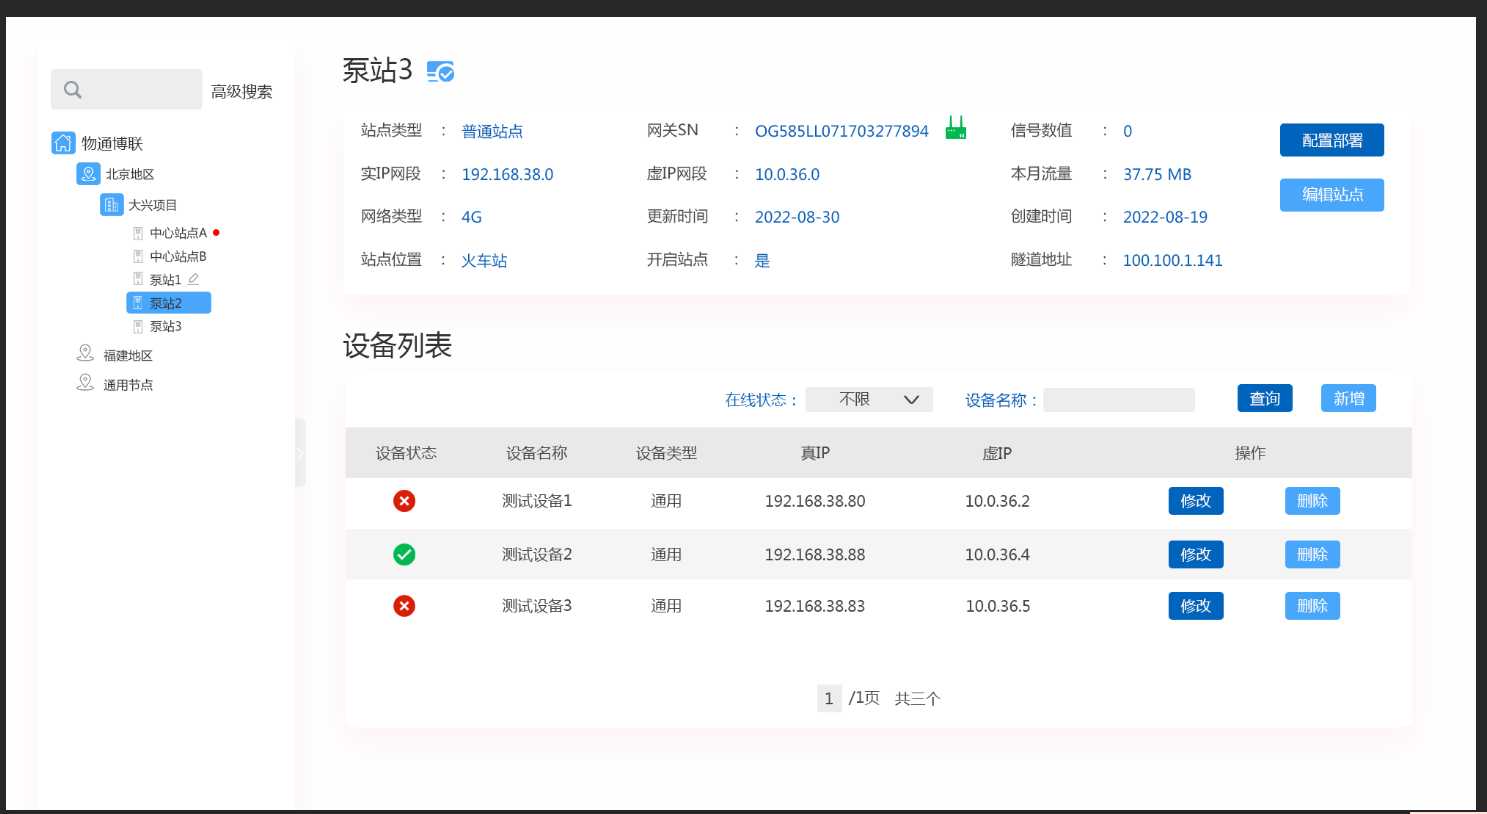Select 泵站3 in the tree
Viewport: 1487px width, 814px height.
[166, 326]
